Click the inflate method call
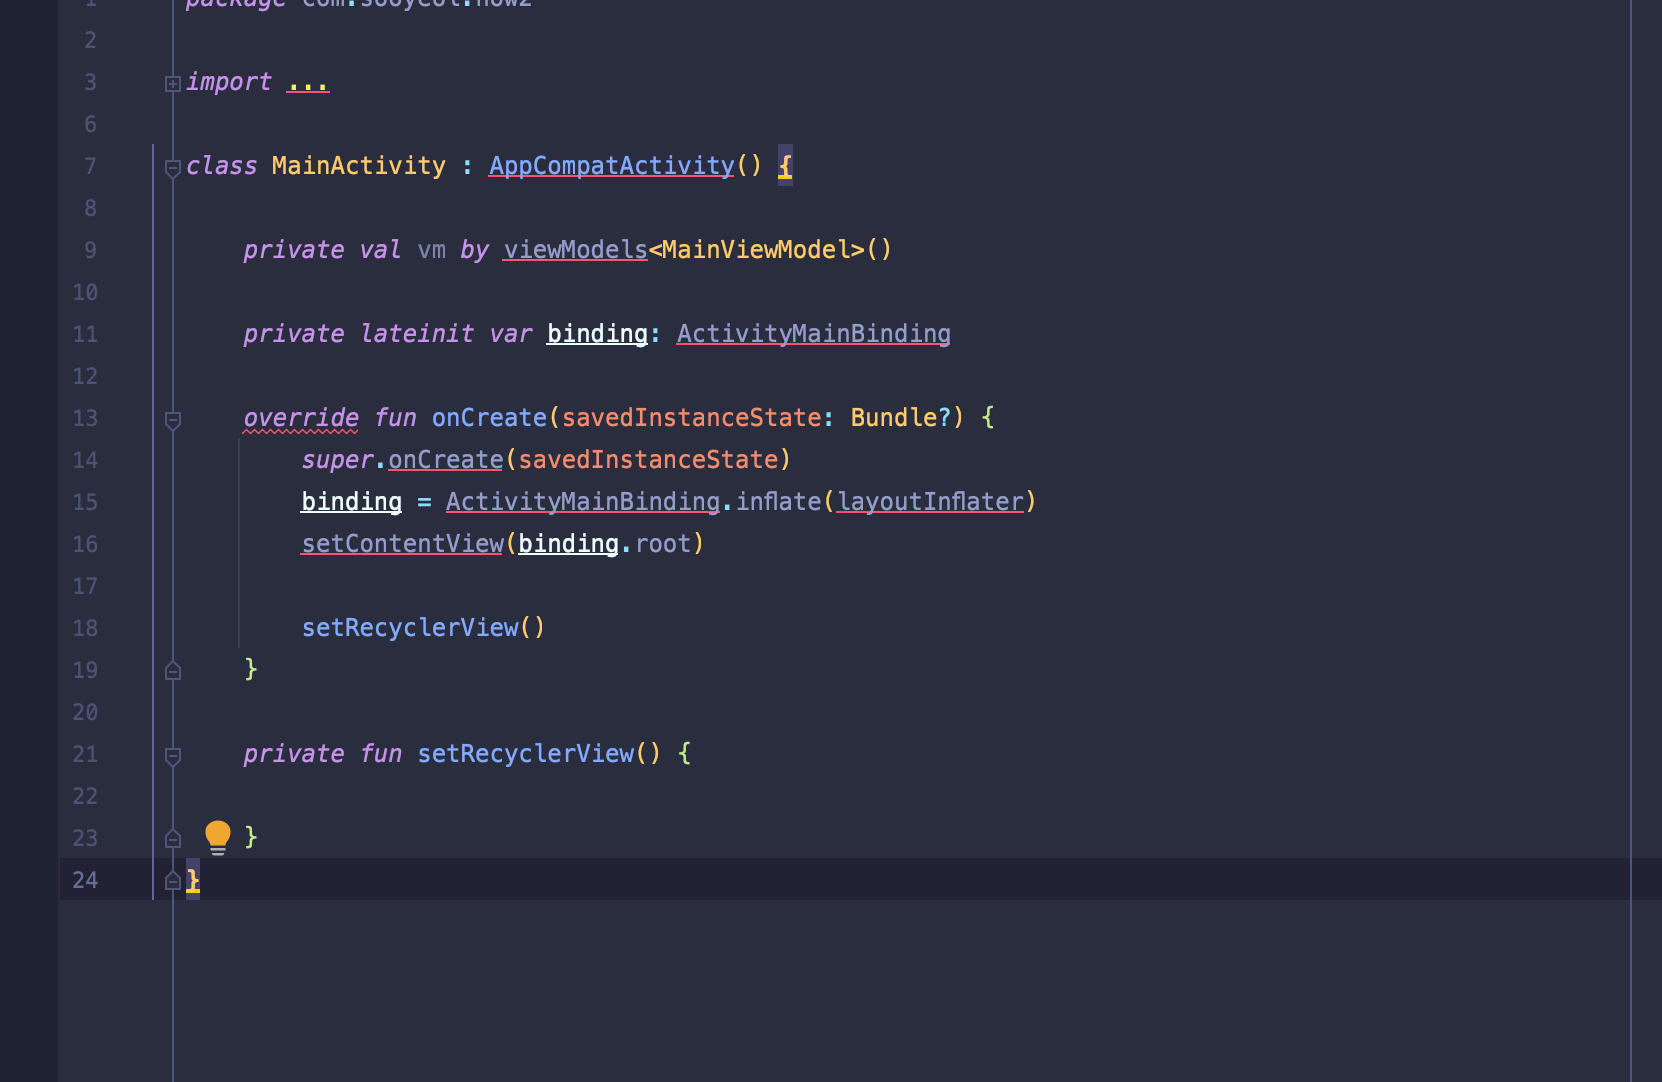Viewport: 1662px width, 1082px height. click(778, 502)
